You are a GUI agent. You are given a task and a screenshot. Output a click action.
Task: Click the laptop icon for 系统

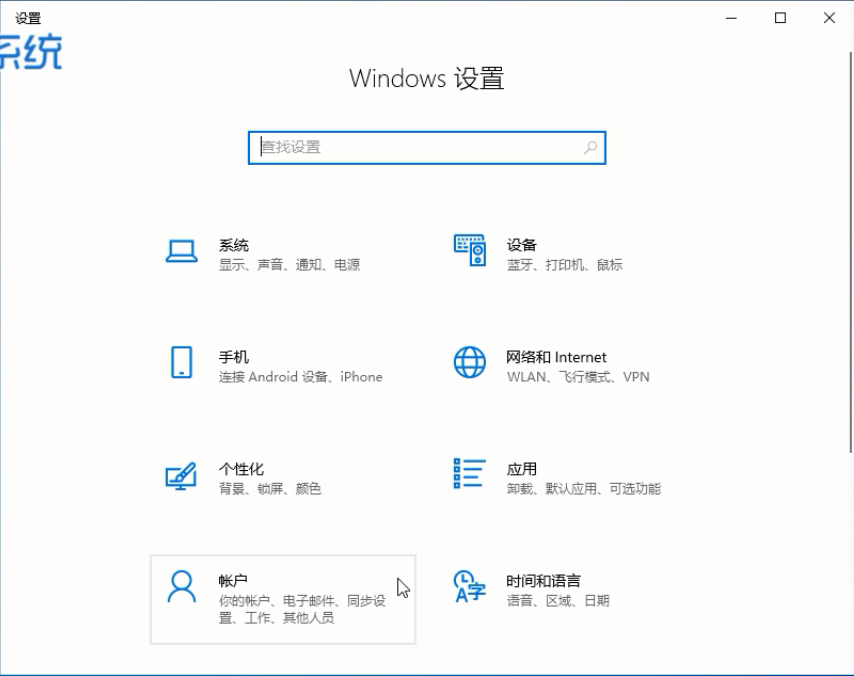[x=181, y=252]
